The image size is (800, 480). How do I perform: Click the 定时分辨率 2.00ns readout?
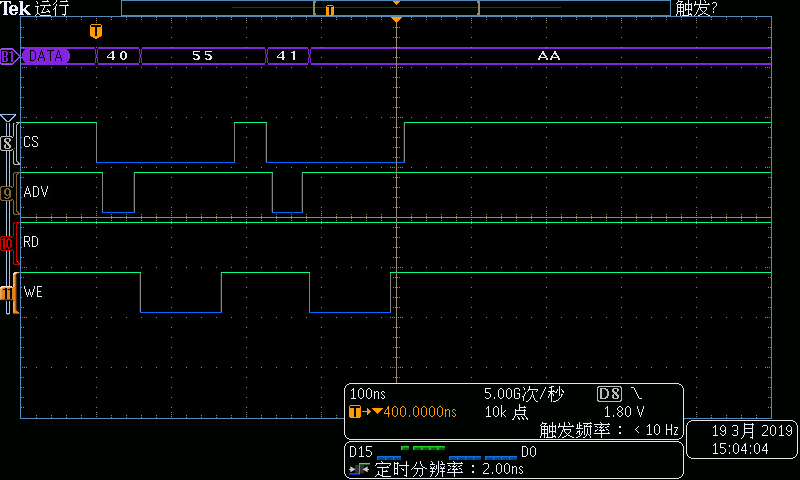click(x=449, y=469)
